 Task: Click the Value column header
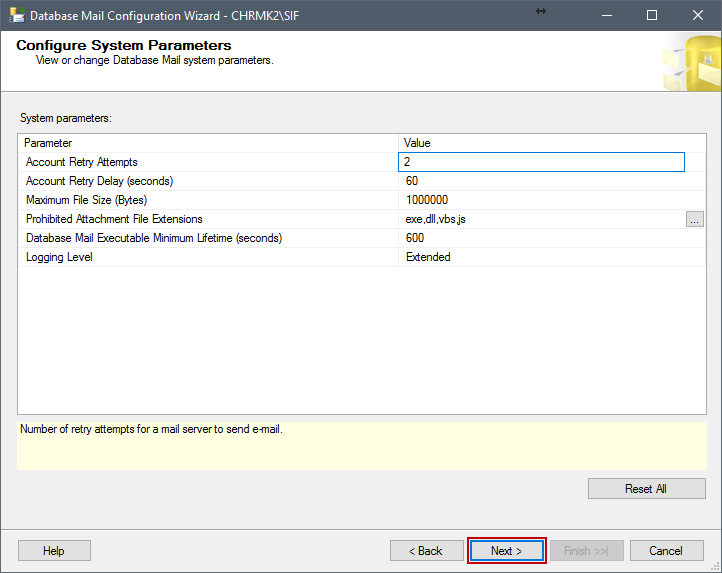(552, 143)
